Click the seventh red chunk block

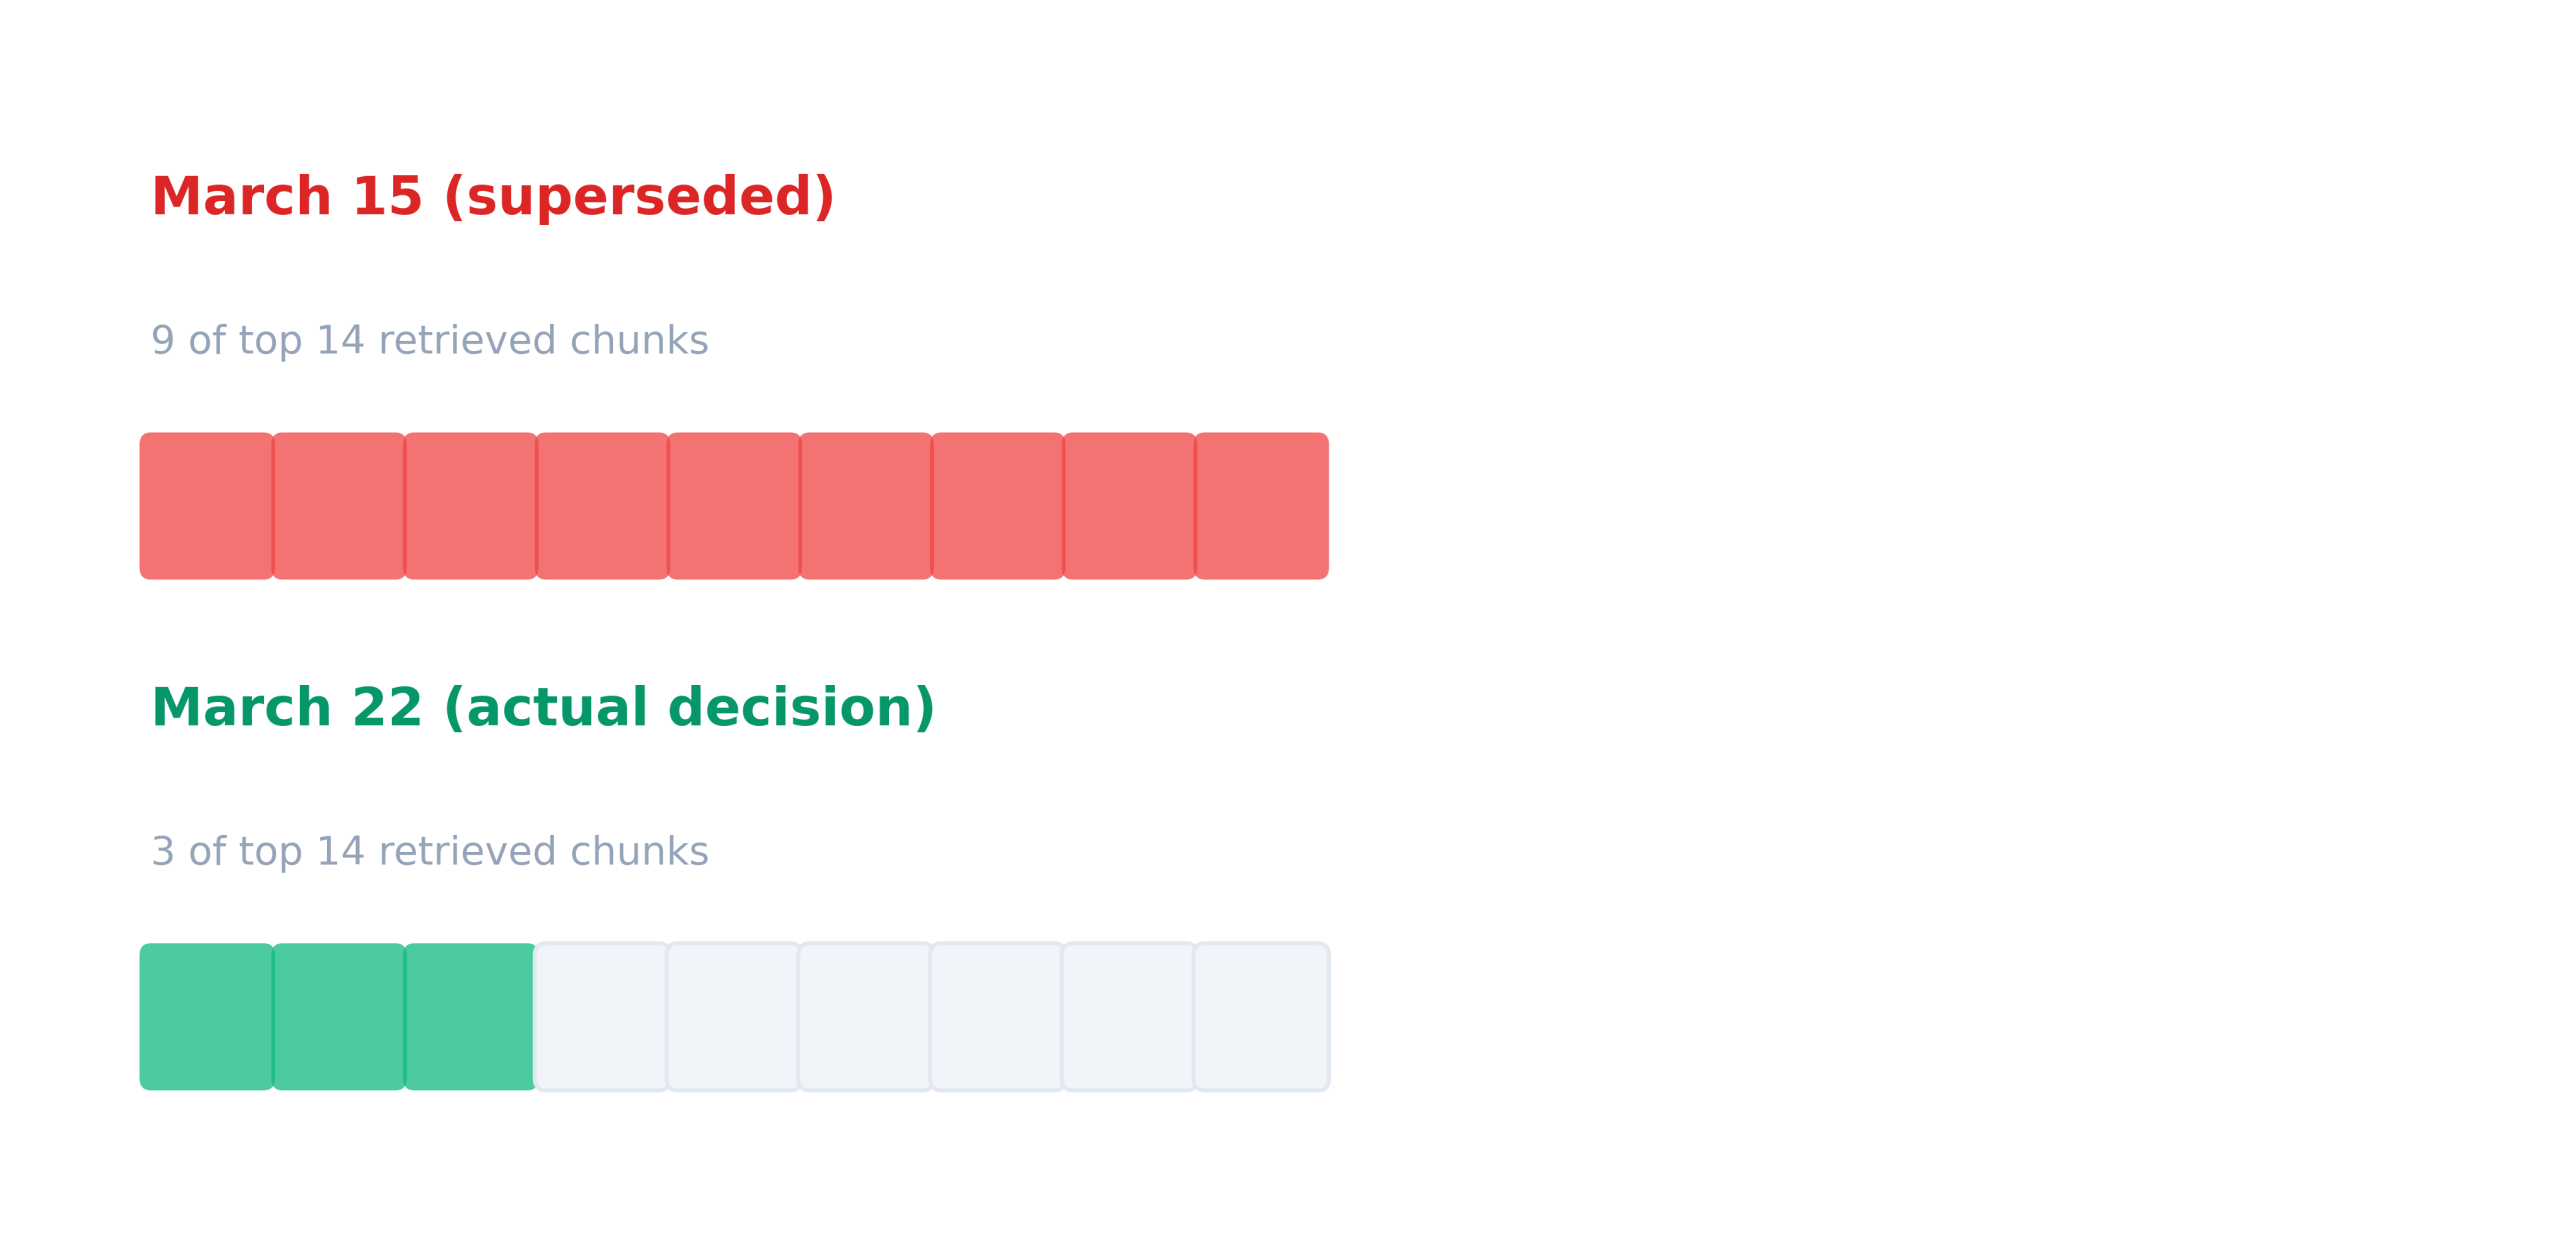coord(997,506)
